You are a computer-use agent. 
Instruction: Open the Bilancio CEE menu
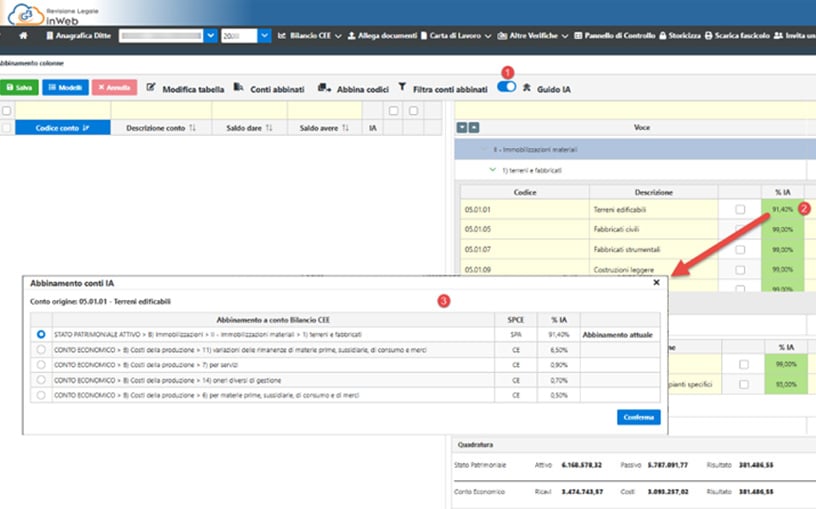coord(310,35)
